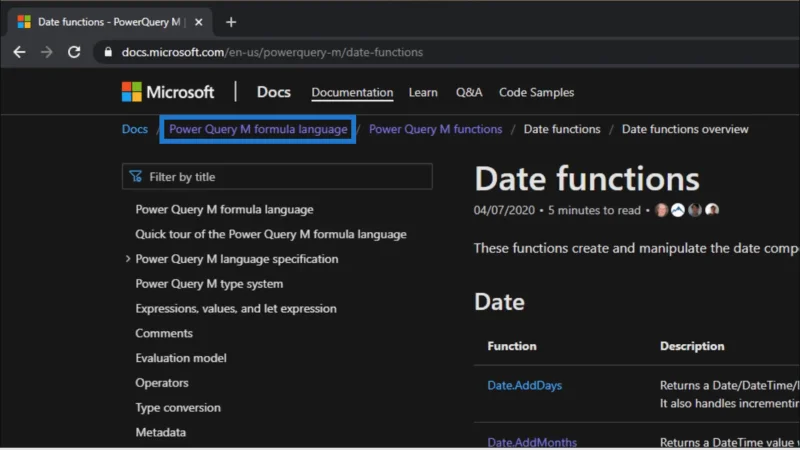Image resolution: width=800 pixels, height=450 pixels.
Task: Open the Documentation menu item
Action: click(352, 92)
